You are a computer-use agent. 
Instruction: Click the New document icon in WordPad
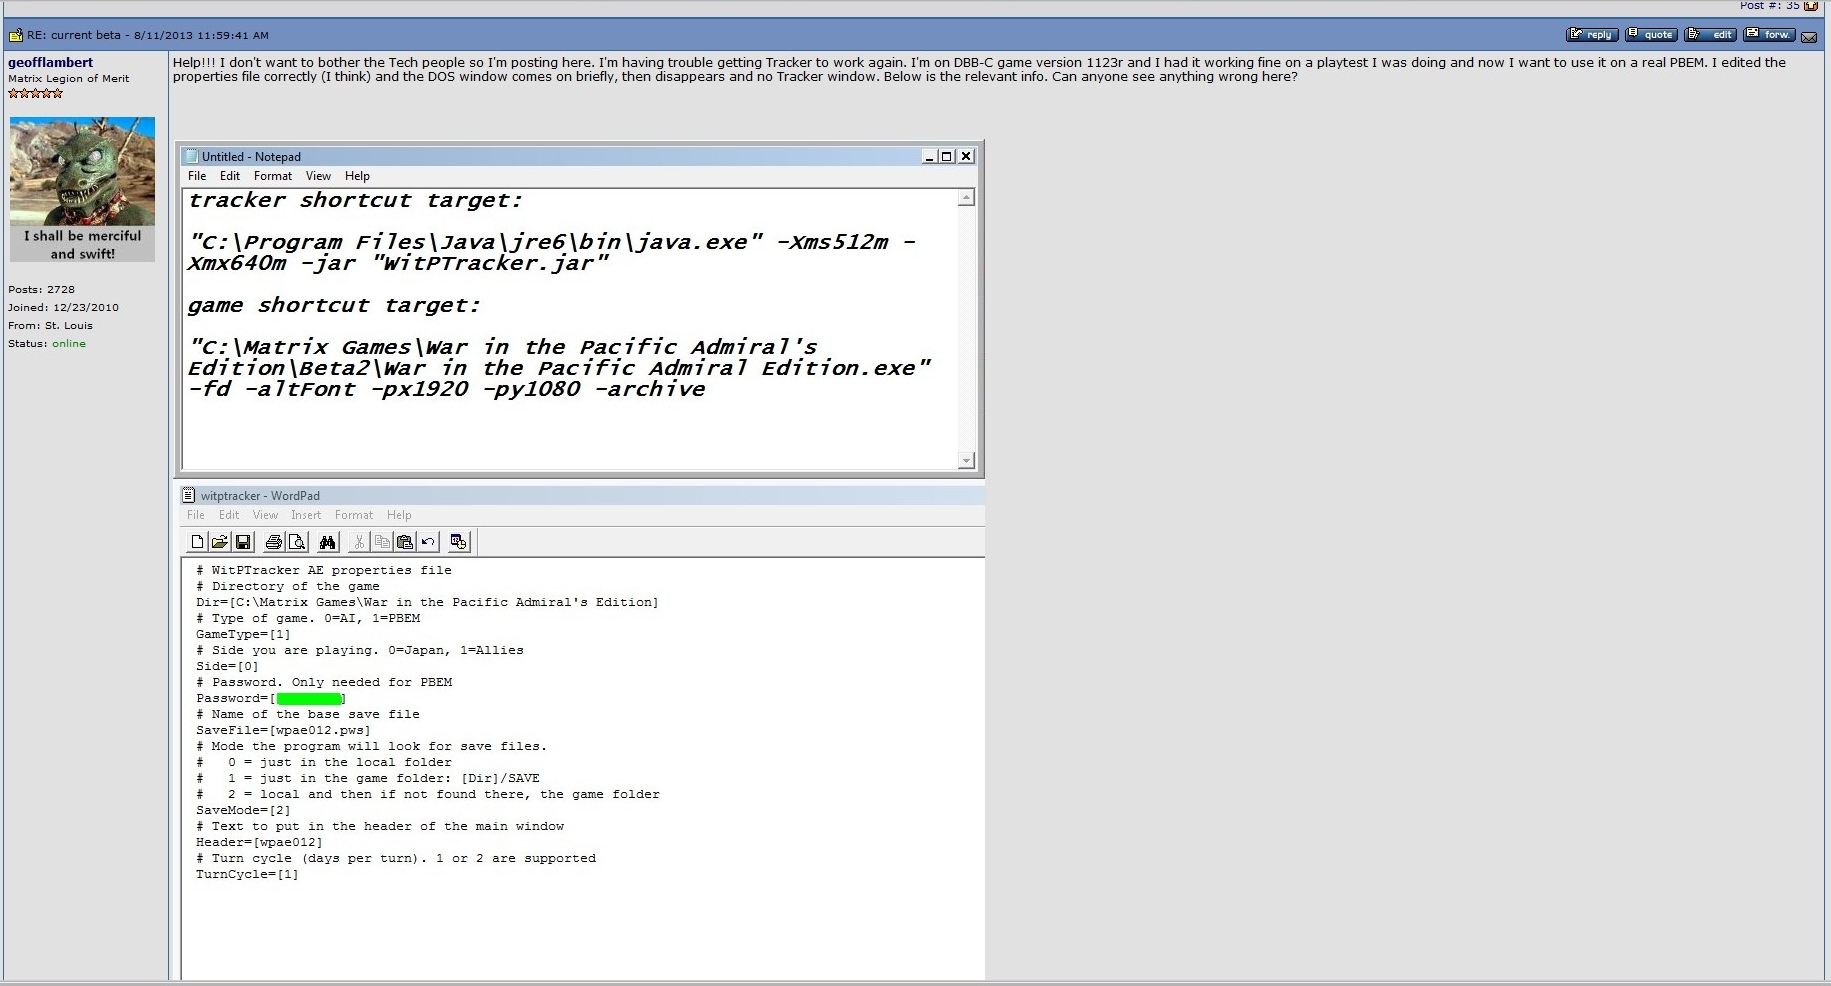point(198,542)
